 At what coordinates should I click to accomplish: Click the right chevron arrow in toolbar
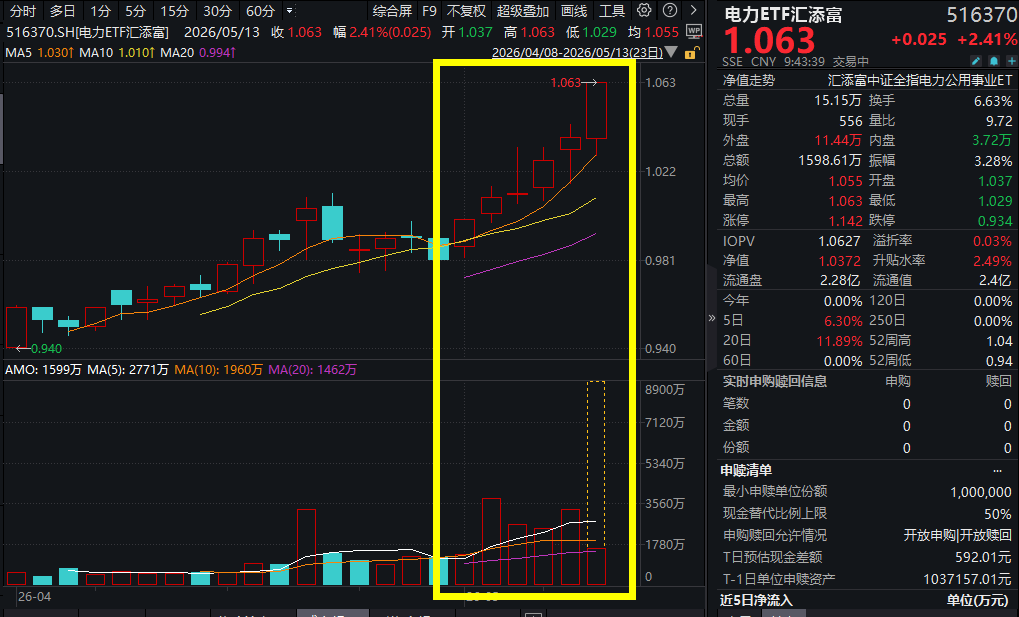693,10
